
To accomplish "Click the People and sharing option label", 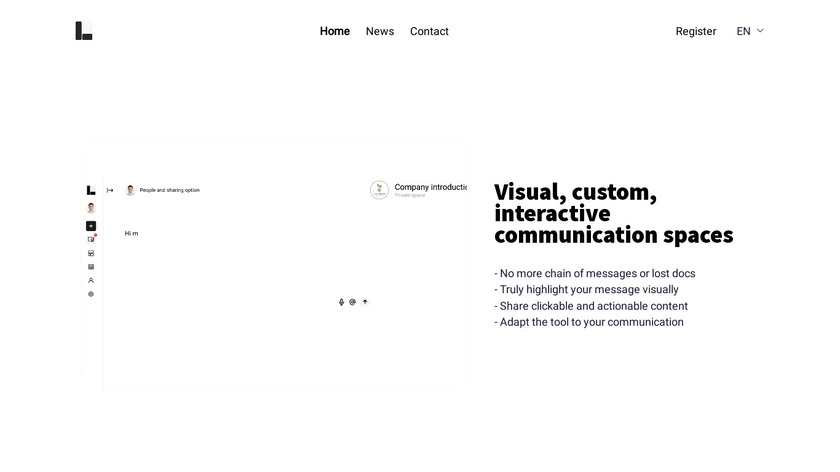I will pyautogui.click(x=169, y=190).
